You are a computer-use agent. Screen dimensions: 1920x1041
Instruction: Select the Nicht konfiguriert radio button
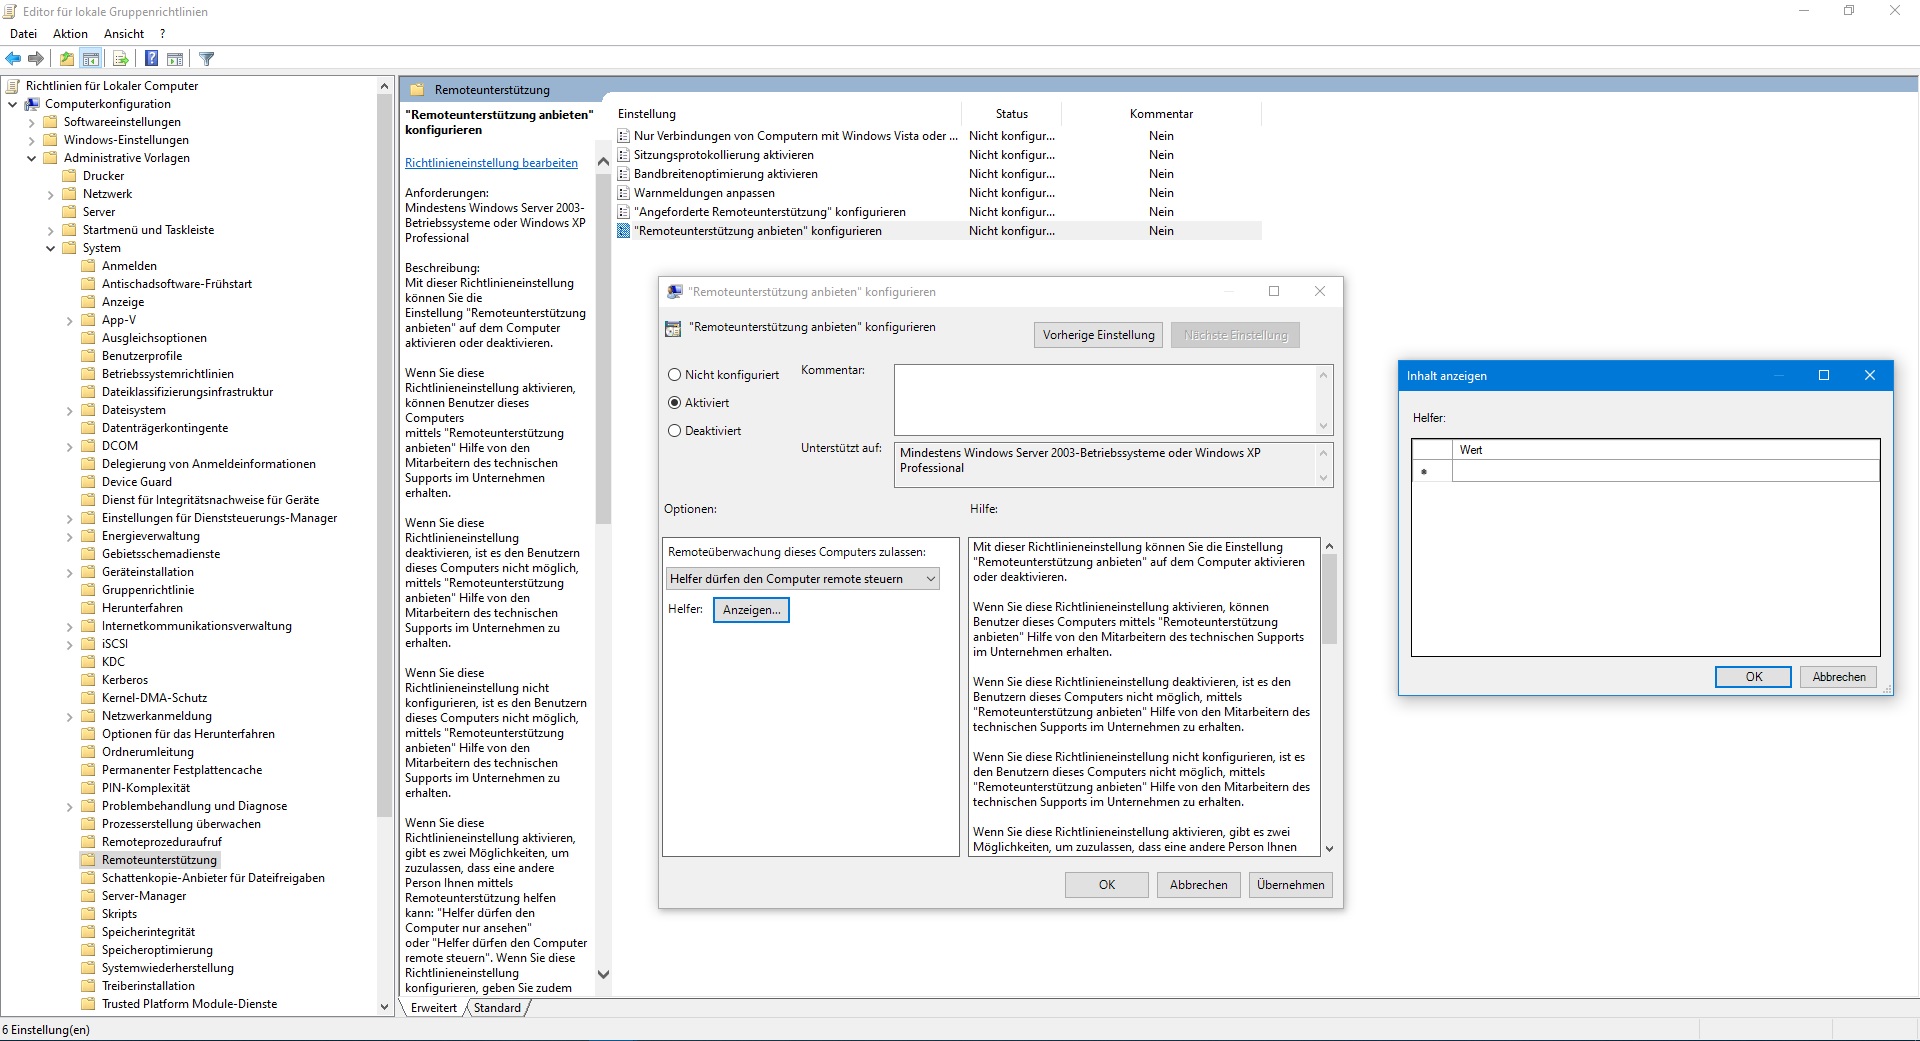(x=674, y=375)
